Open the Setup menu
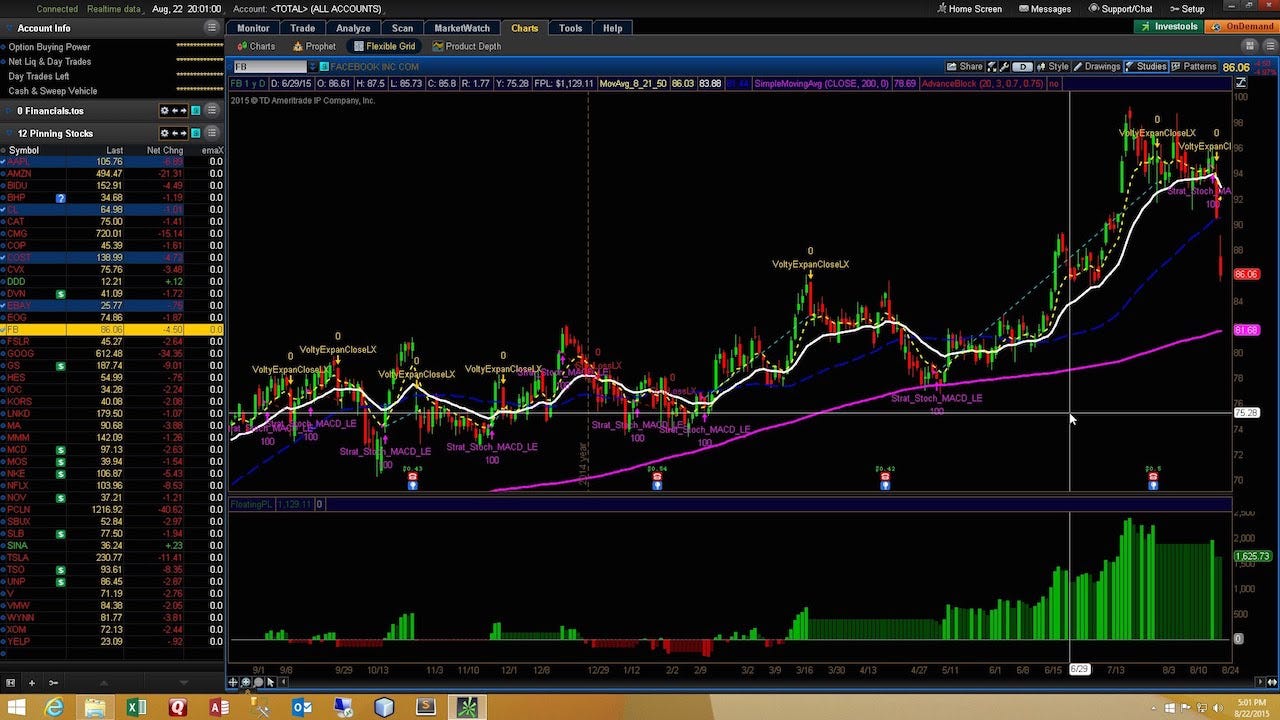1280x720 pixels. (x=1186, y=9)
